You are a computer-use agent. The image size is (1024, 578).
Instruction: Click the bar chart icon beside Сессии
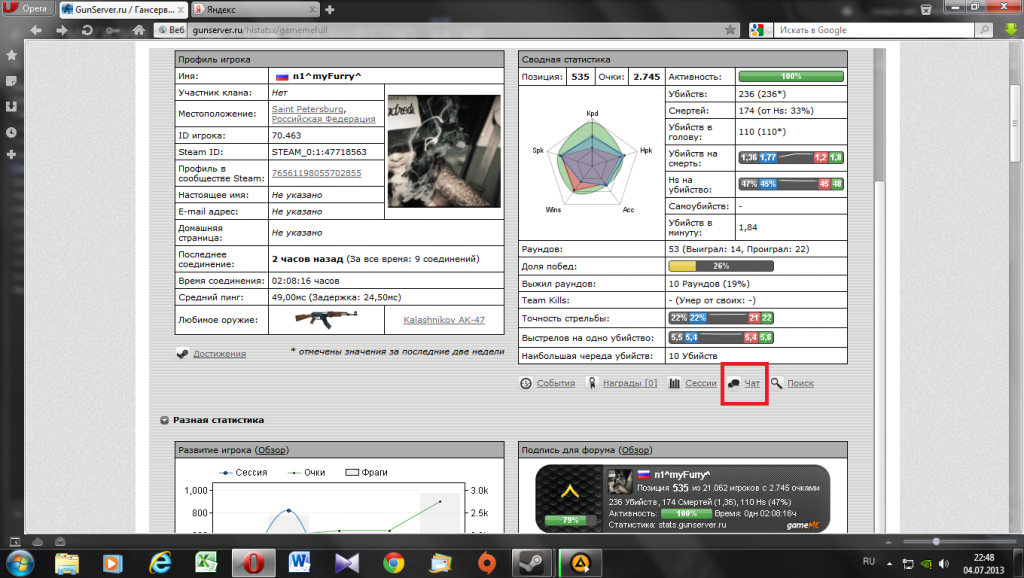pyautogui.click(x=674, y=383)
